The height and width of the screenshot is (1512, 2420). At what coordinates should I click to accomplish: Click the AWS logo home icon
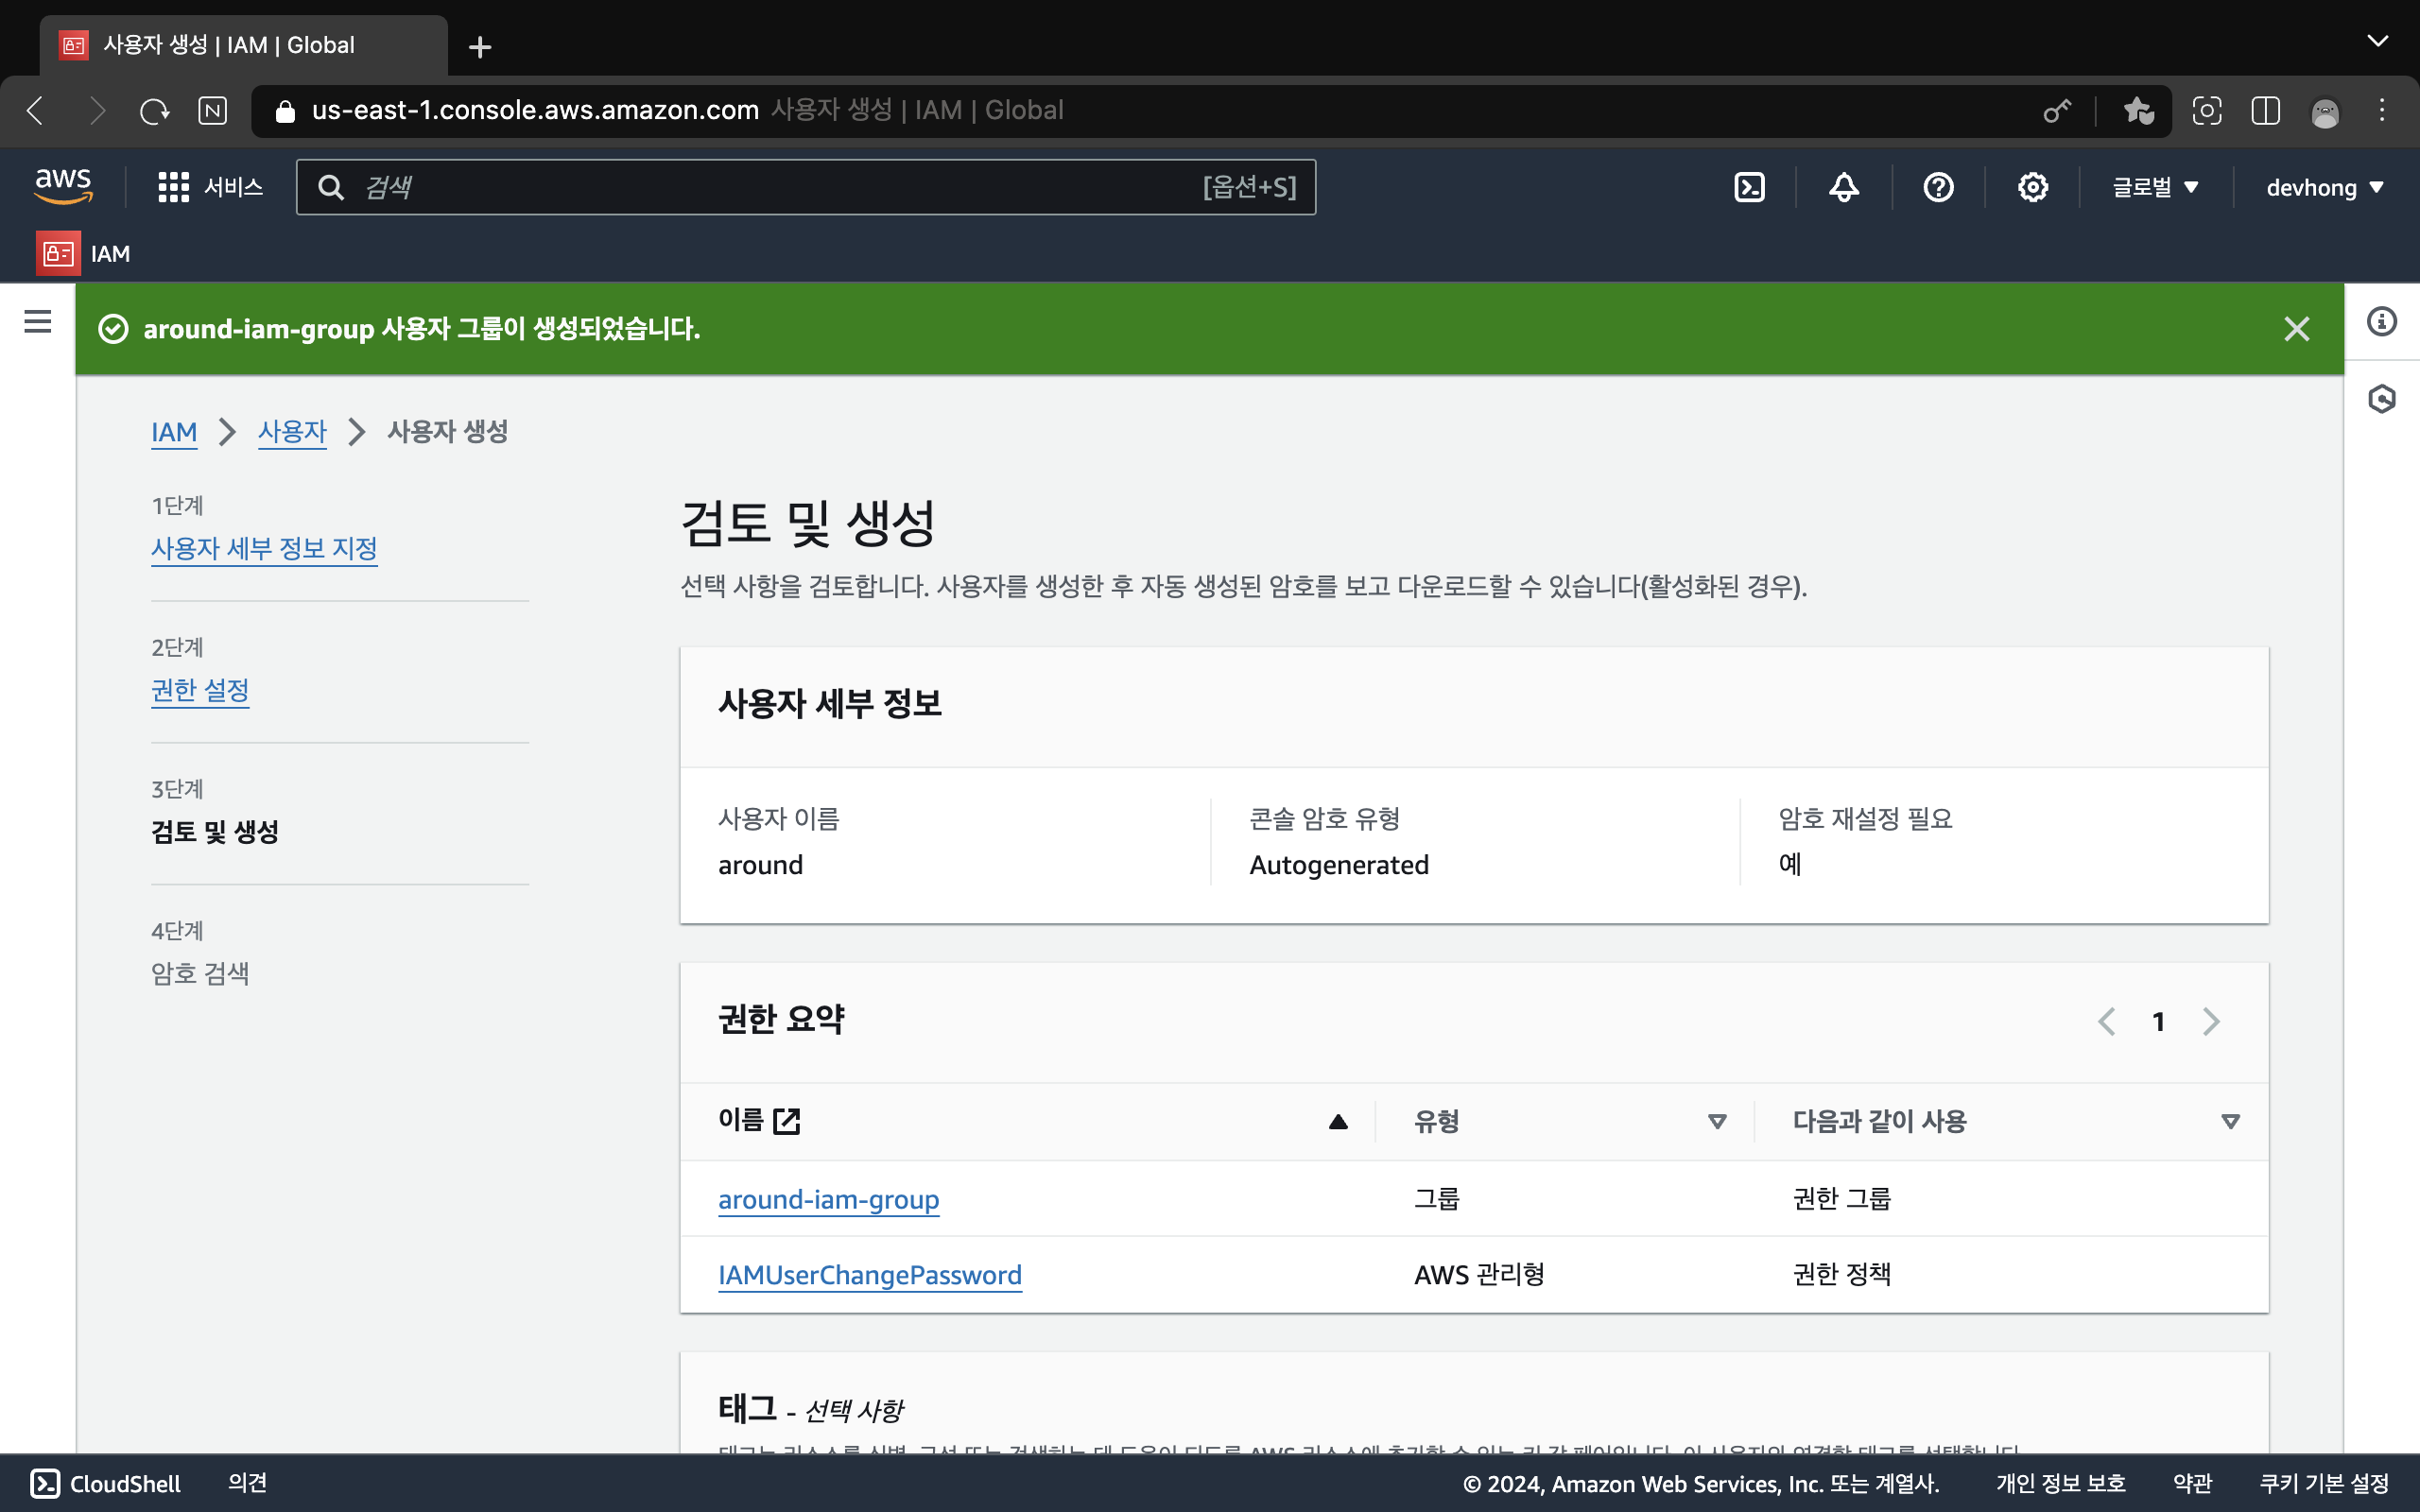[63, 186]
